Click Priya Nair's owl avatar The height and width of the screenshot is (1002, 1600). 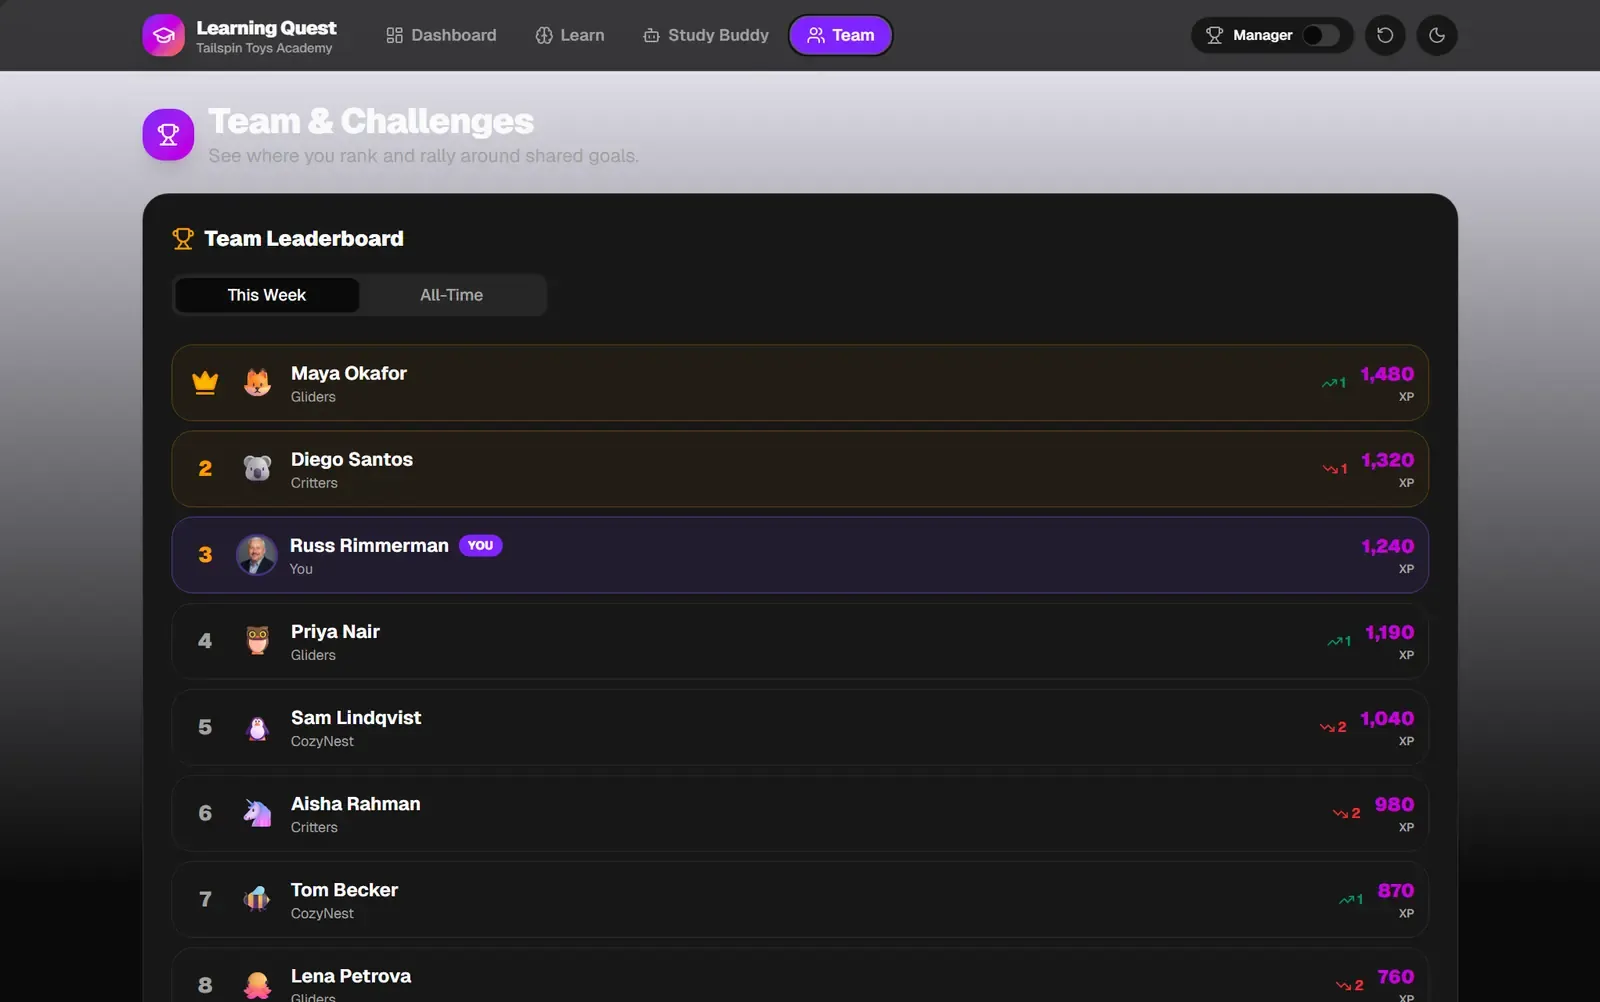(257, 641)
